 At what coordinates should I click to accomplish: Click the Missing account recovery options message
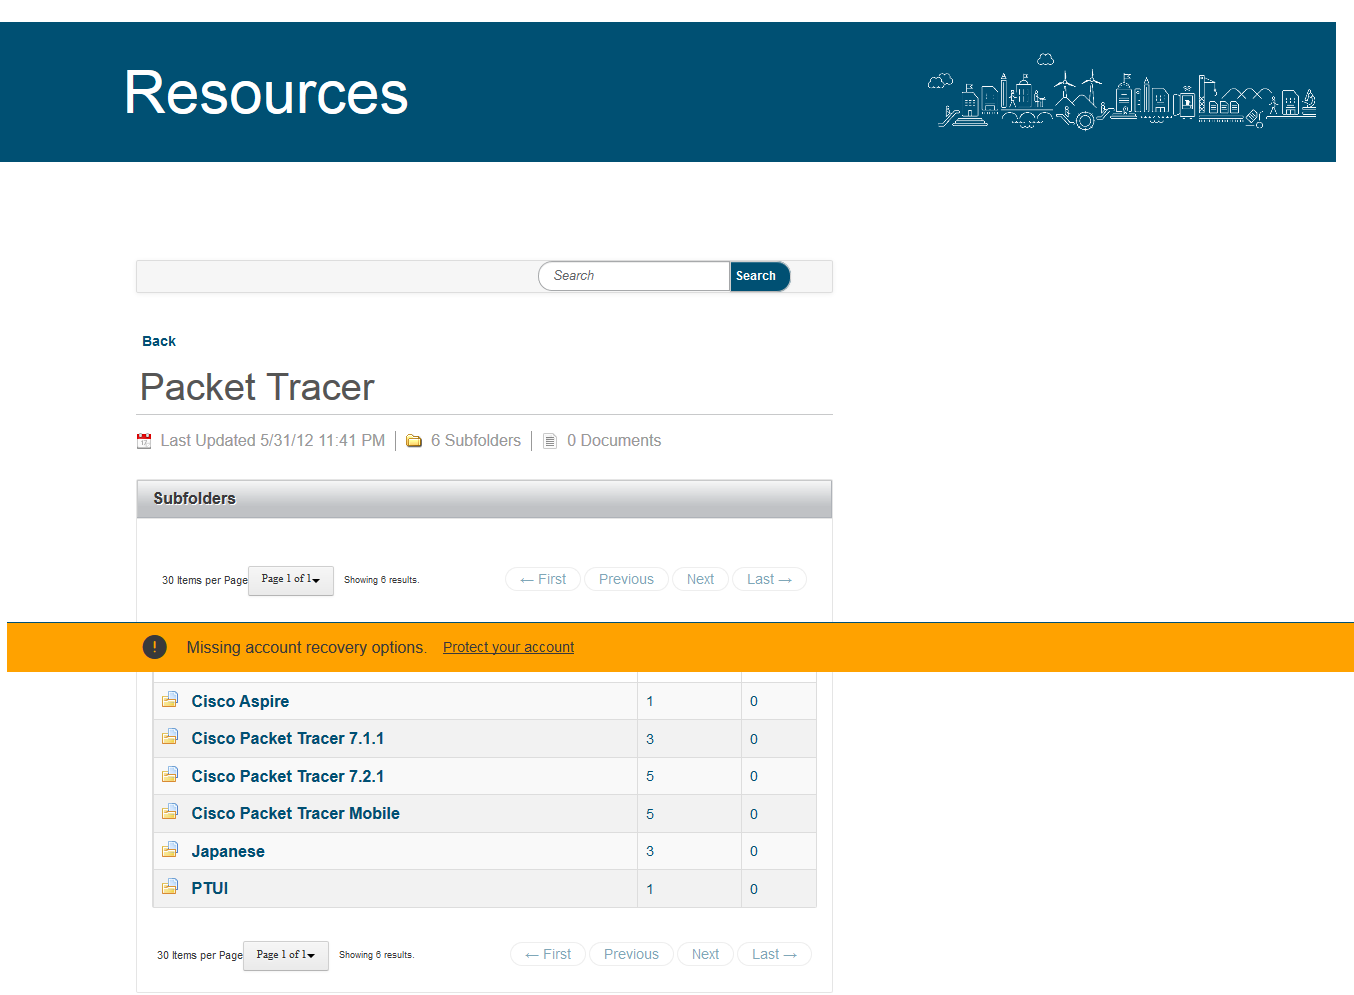(306, 648)
